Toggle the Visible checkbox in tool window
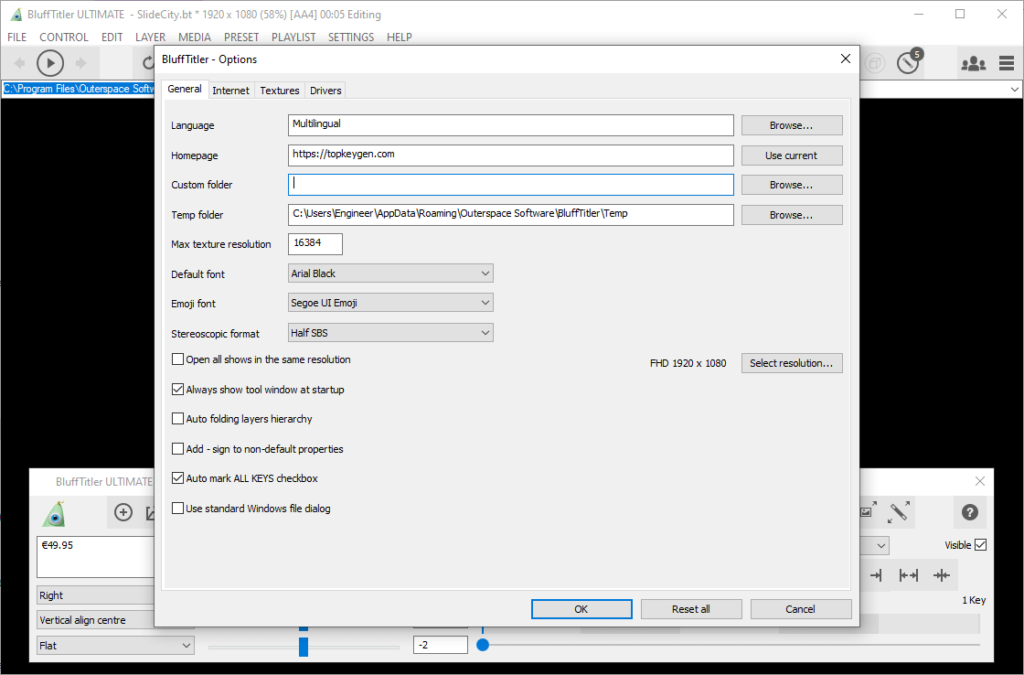Screen dimensions: 1024x675 [980, 544]
